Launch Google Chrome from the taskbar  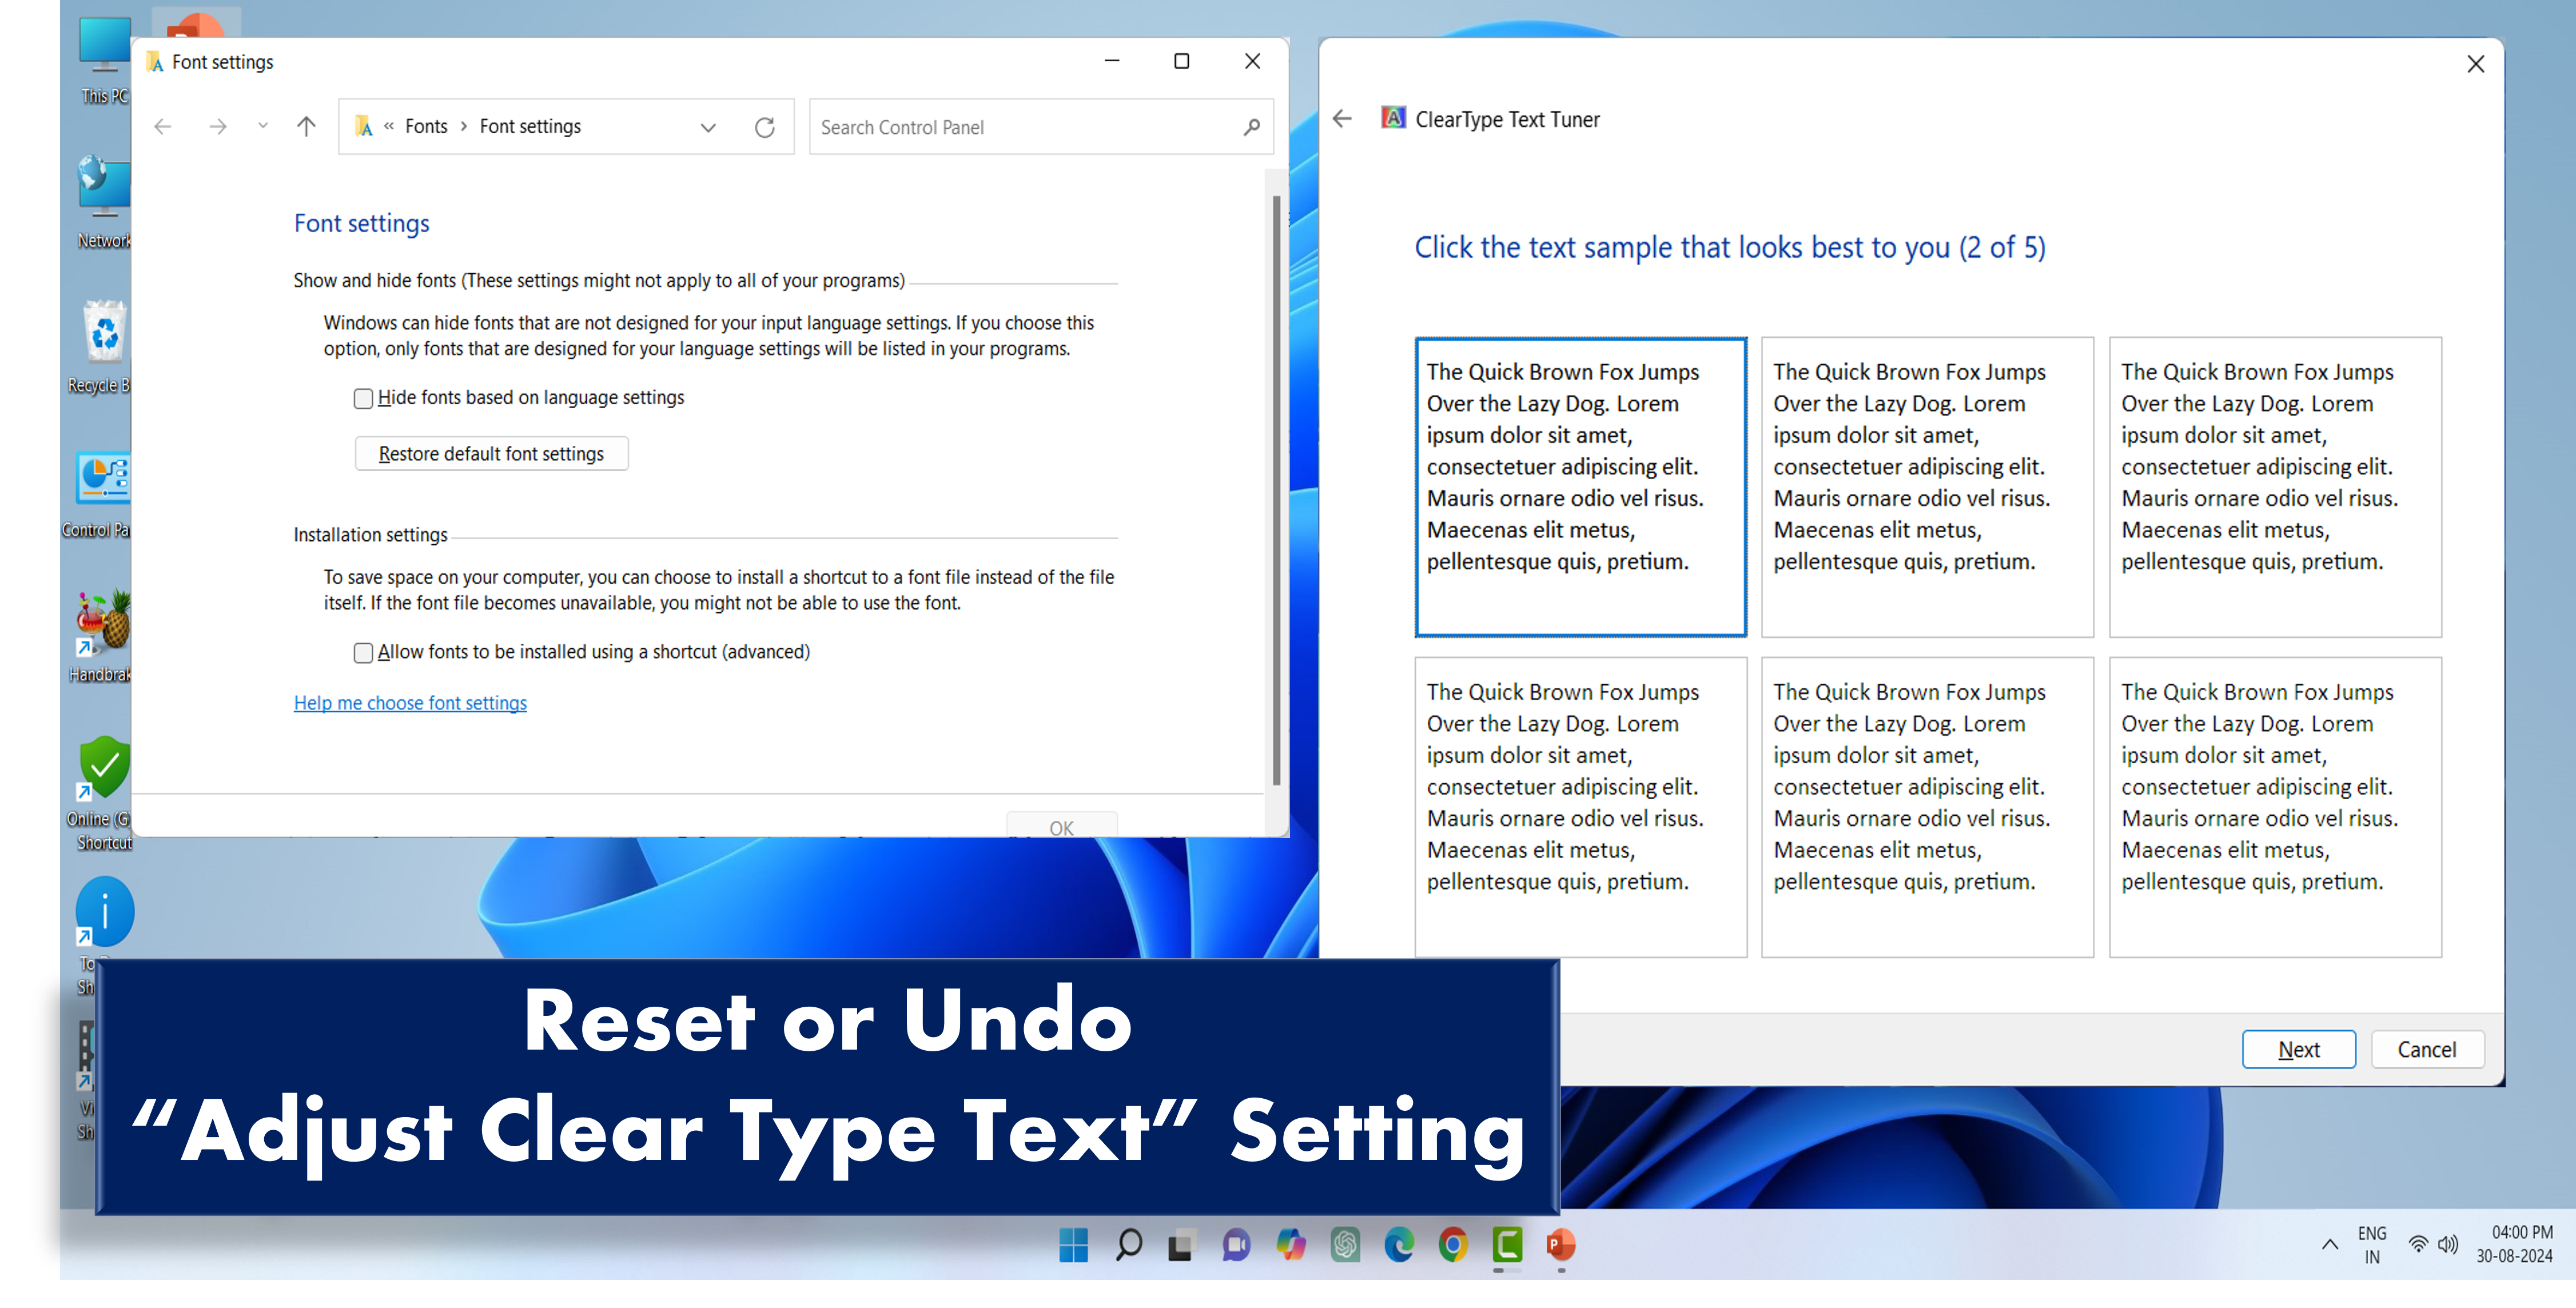[x=1453, y=1245]
